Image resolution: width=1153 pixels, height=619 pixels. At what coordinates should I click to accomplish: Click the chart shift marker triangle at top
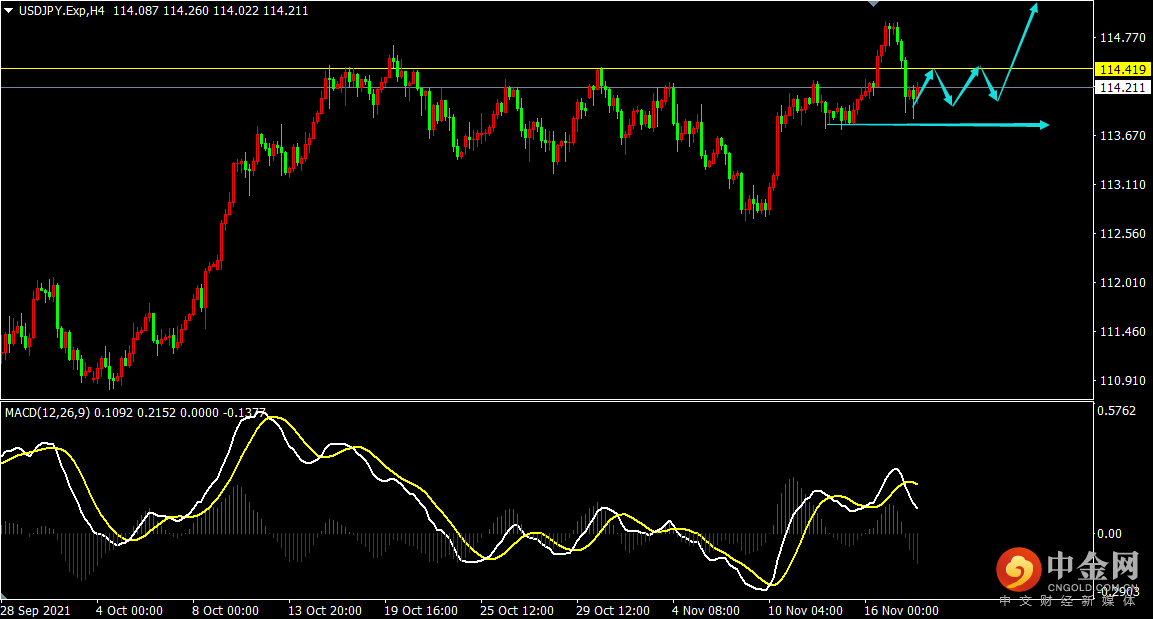pyautogui.click(x=873, y=4)
